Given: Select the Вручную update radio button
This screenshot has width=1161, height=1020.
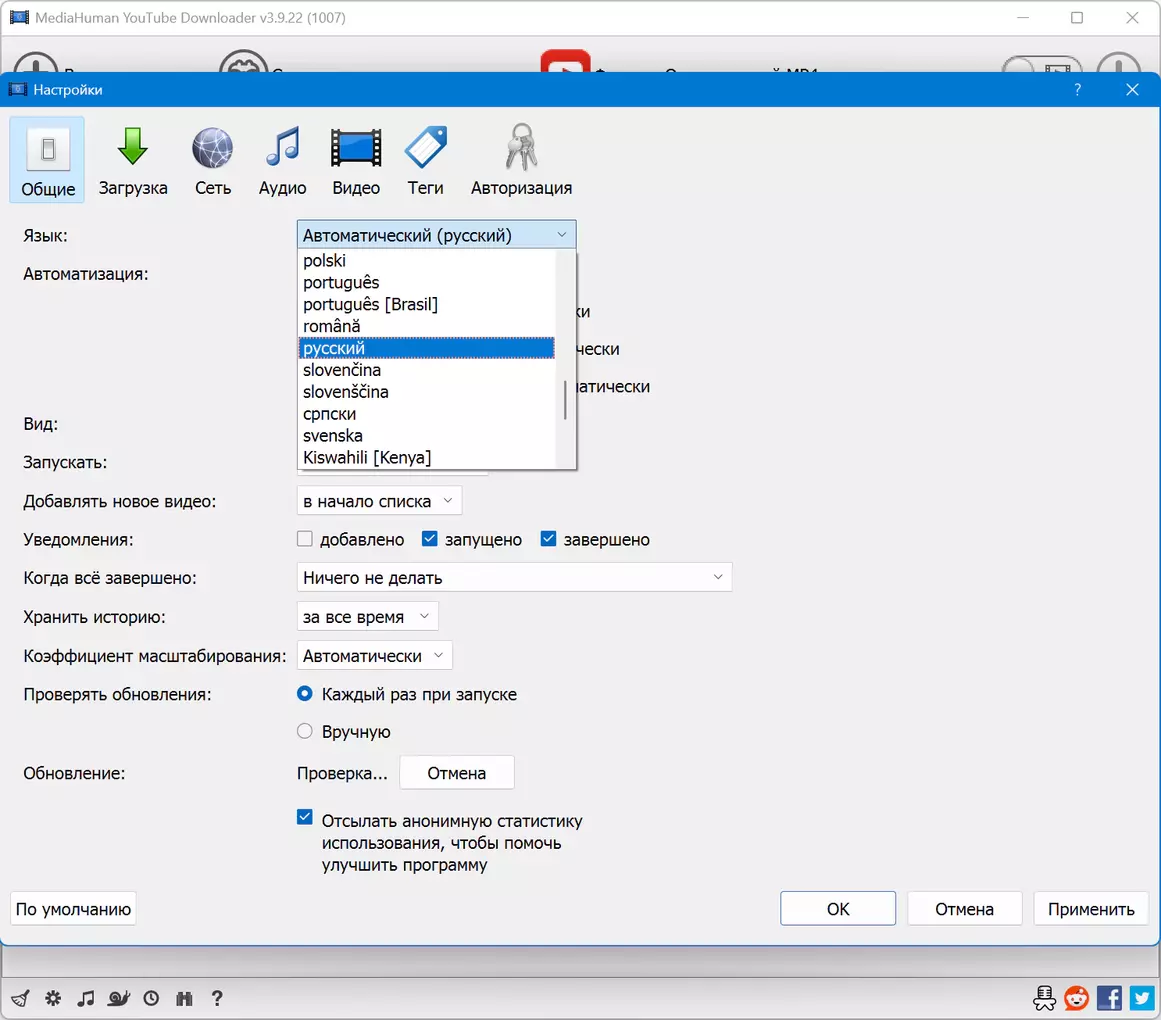Looking at the screenshot, I should [x=304, y=731].
